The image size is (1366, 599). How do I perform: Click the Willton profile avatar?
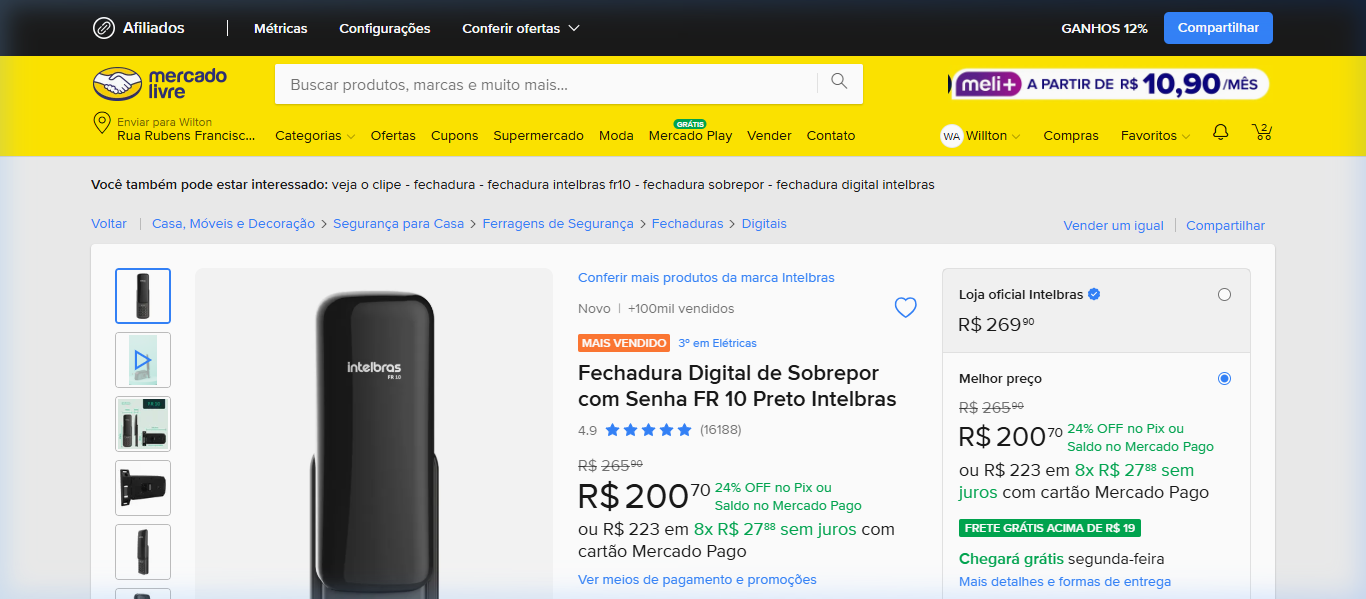pos(952,136)
